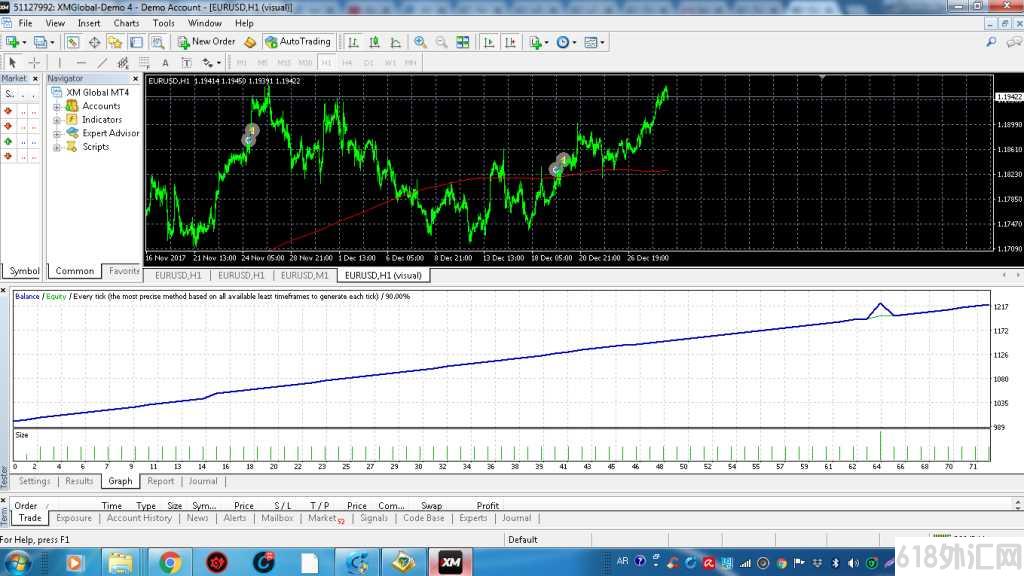
Task: Click the arrows objects tool icon
Action: [207, 63]
